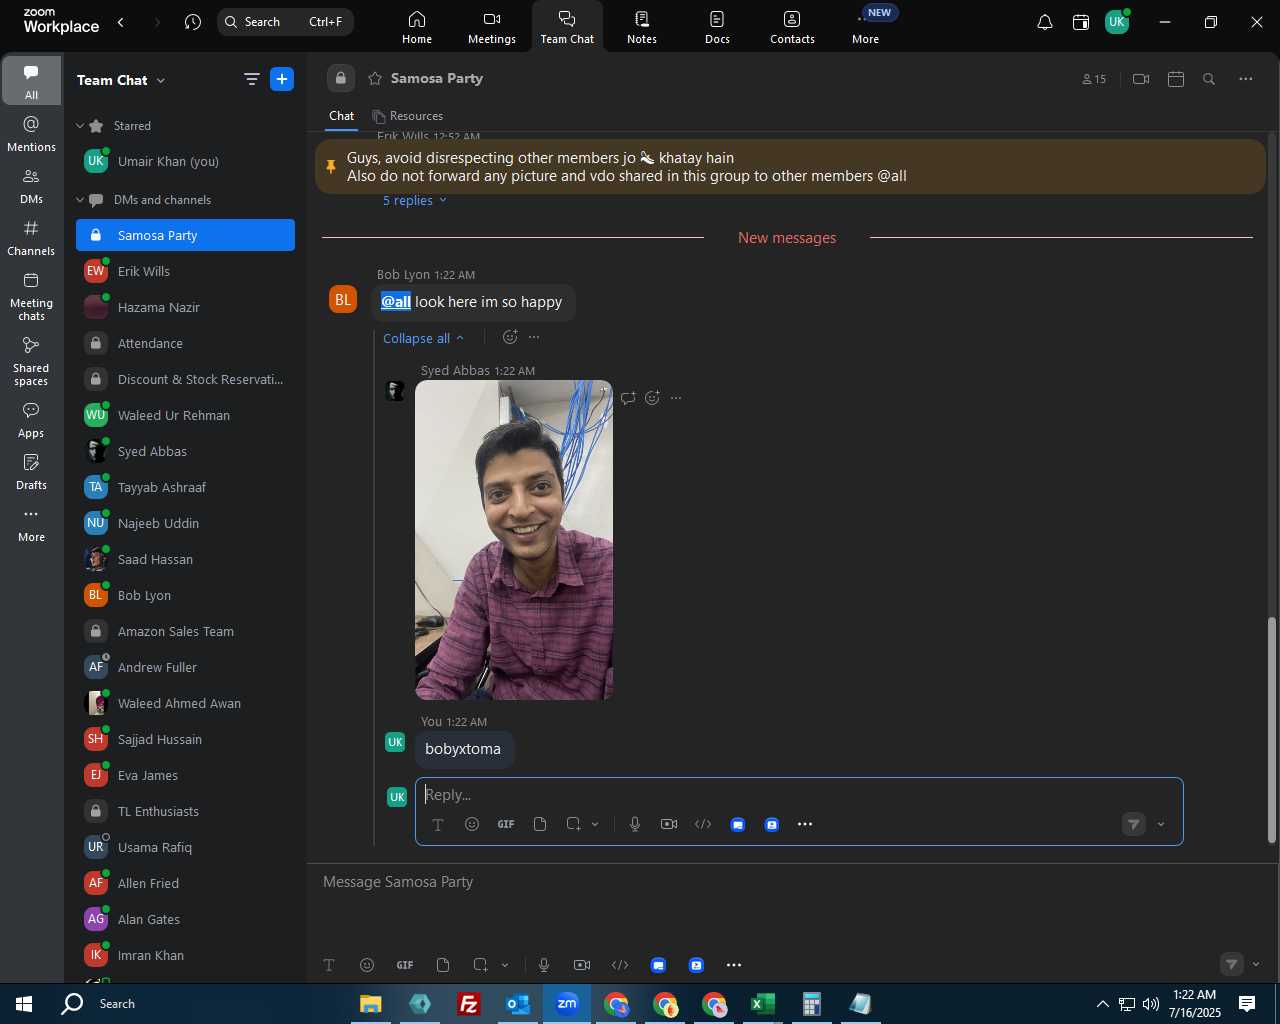Screen dimensions: 1280x1024
Task: Open the GIF picker in reply box
Action: (x=506, y=824)
